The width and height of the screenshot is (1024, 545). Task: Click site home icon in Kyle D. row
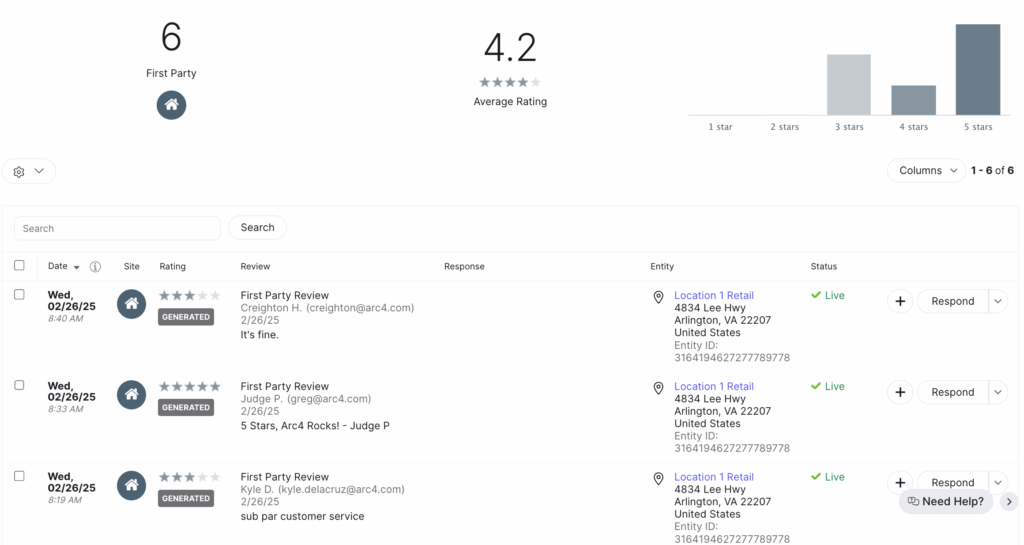pos(131,485)
